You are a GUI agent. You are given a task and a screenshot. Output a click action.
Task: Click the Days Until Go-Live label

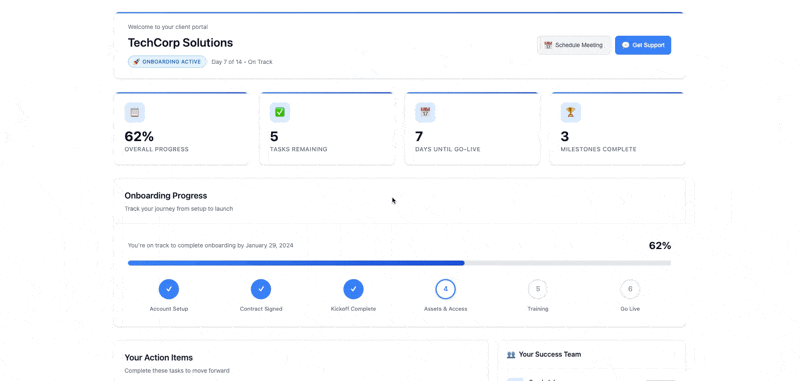pyautogui.click(x=448, y=149)
